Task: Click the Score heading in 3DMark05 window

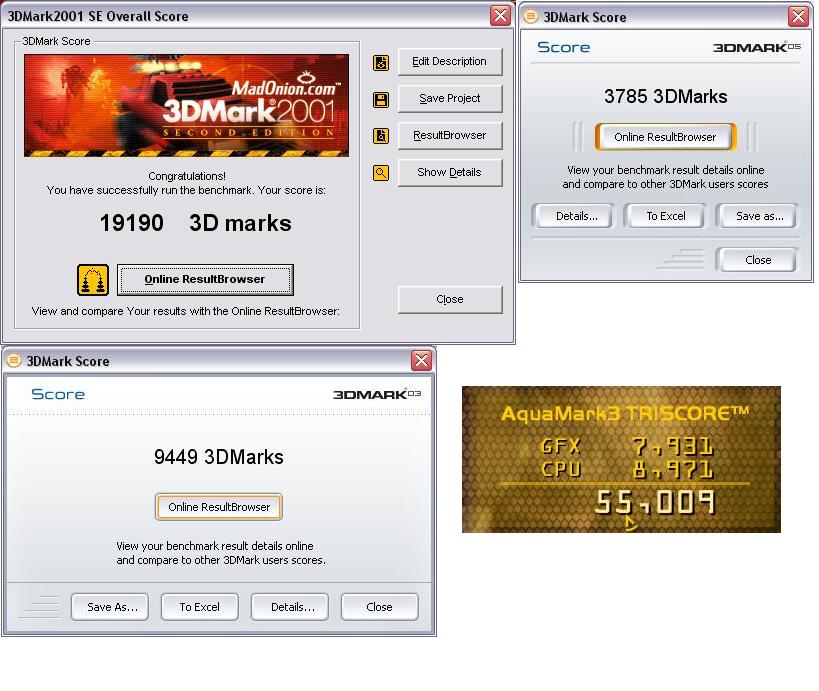Action: tap(564, 47)
